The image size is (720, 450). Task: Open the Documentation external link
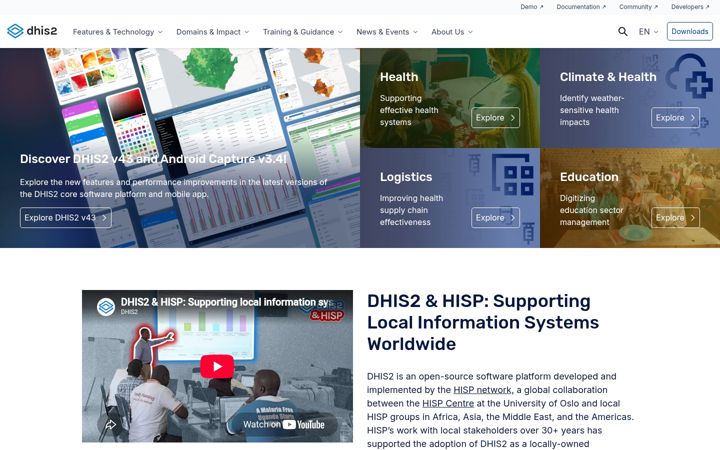[x=581, y=7]
